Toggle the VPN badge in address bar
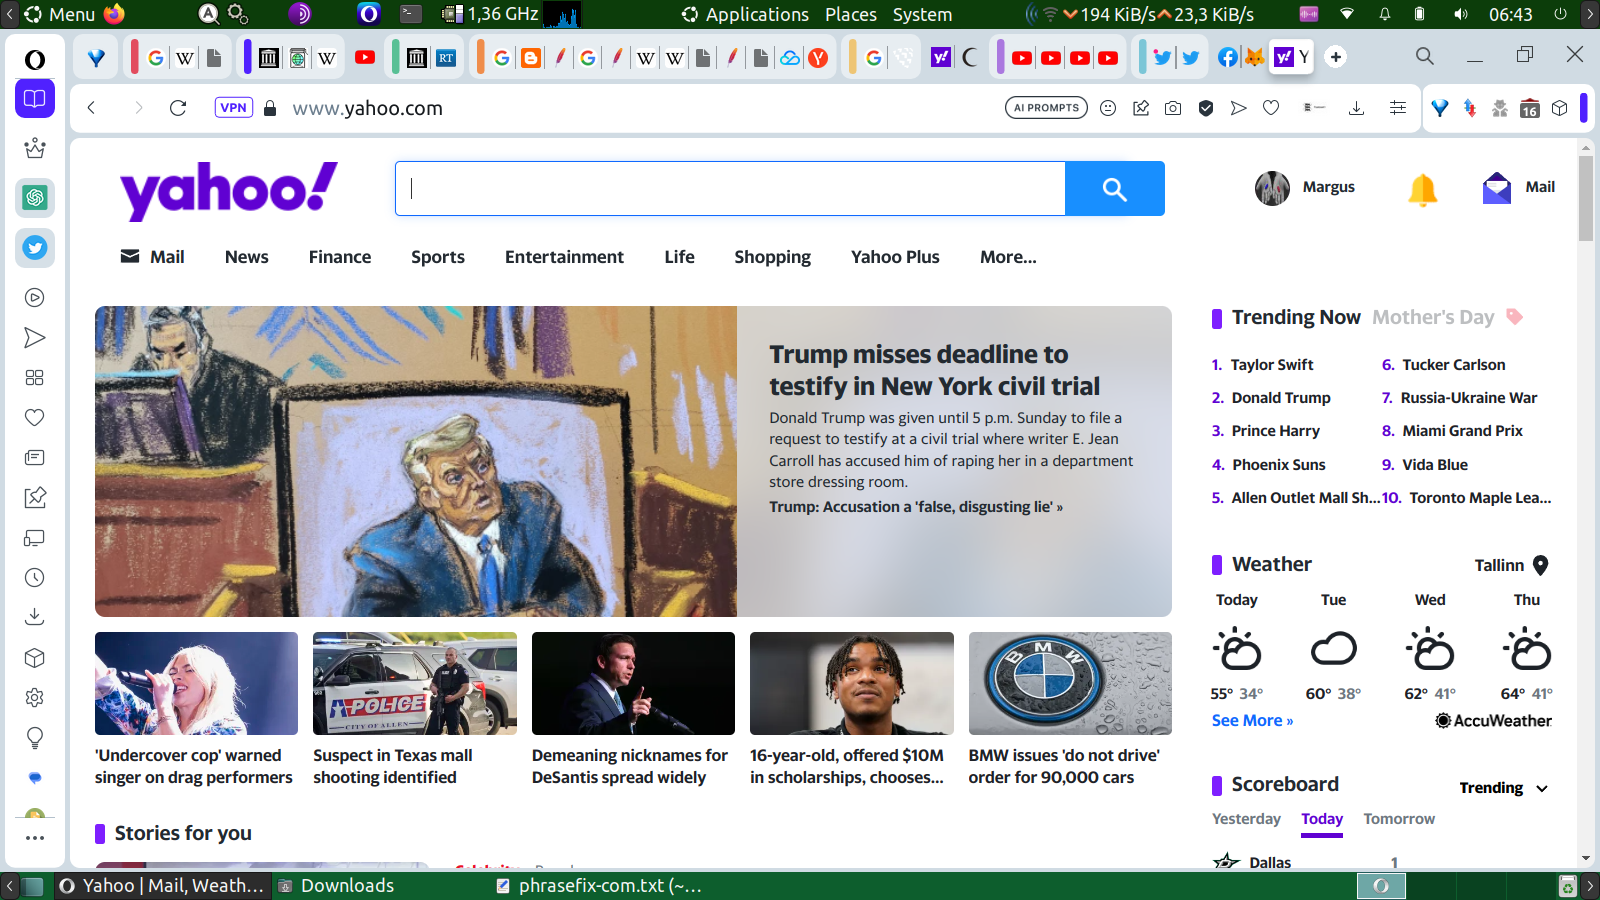 tap(233, 108)
